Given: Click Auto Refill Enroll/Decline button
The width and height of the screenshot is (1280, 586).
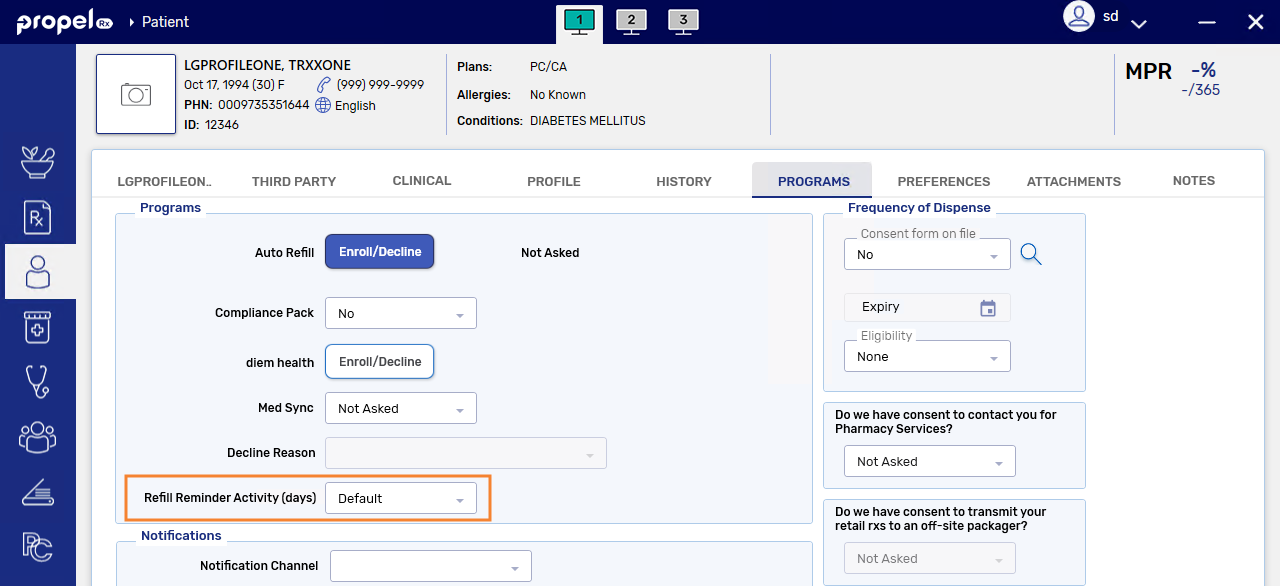Looking at the screenshot, I should coord(380,252).
